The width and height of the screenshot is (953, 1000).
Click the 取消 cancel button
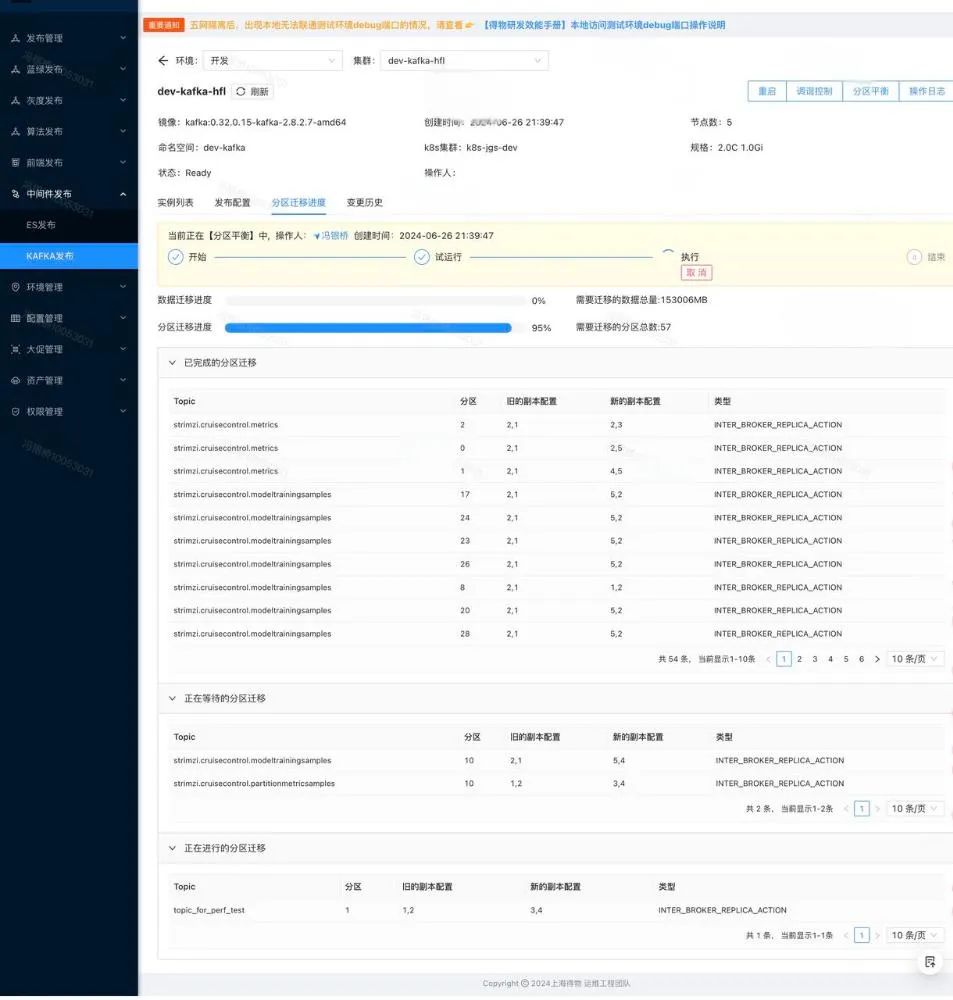tap(696, 272)
